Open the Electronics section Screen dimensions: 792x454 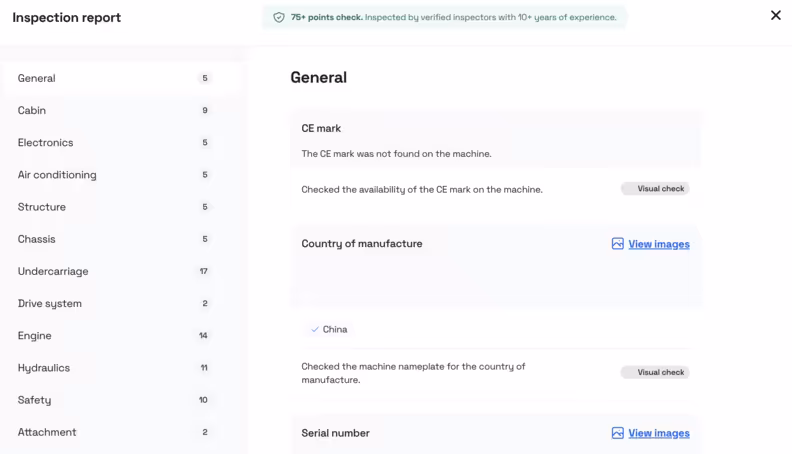[x=45, y=143]
